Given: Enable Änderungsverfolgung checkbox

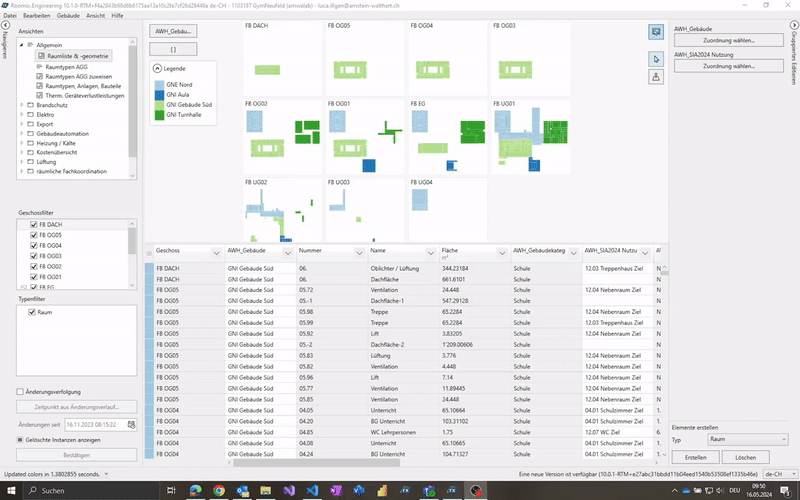Looking at the screenshot, I should pos(21,392).
